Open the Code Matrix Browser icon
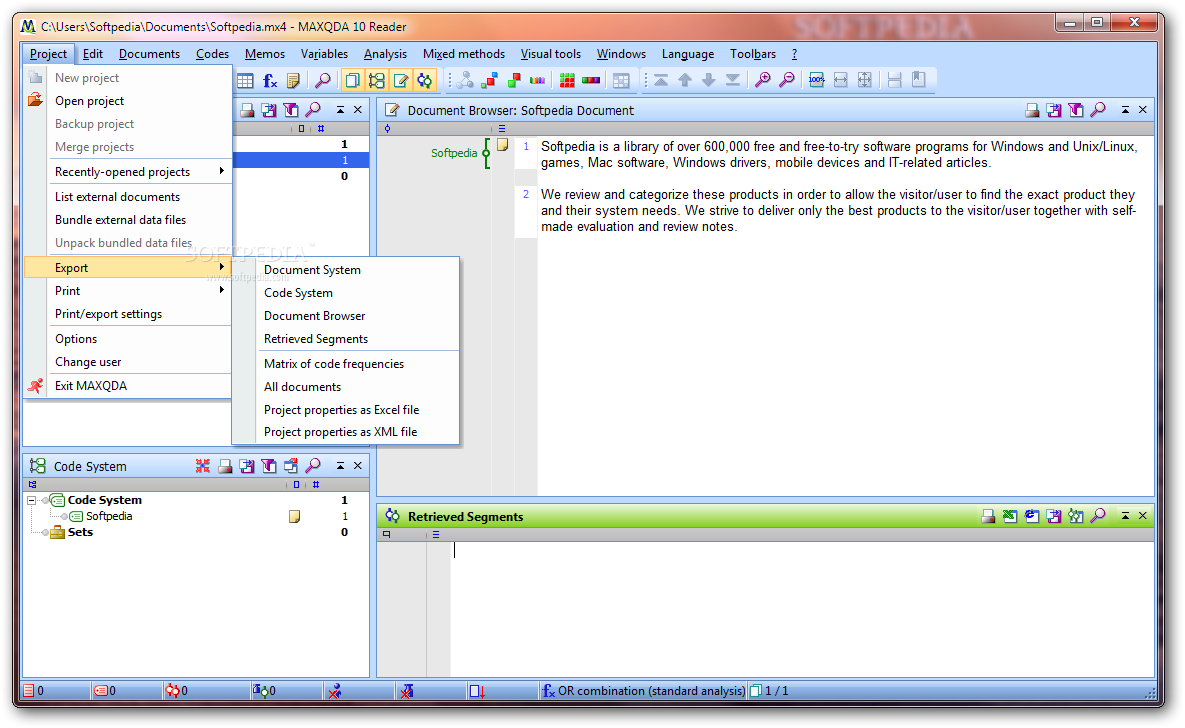Screen dimensions: 1185x728 [x=489, y=80]
